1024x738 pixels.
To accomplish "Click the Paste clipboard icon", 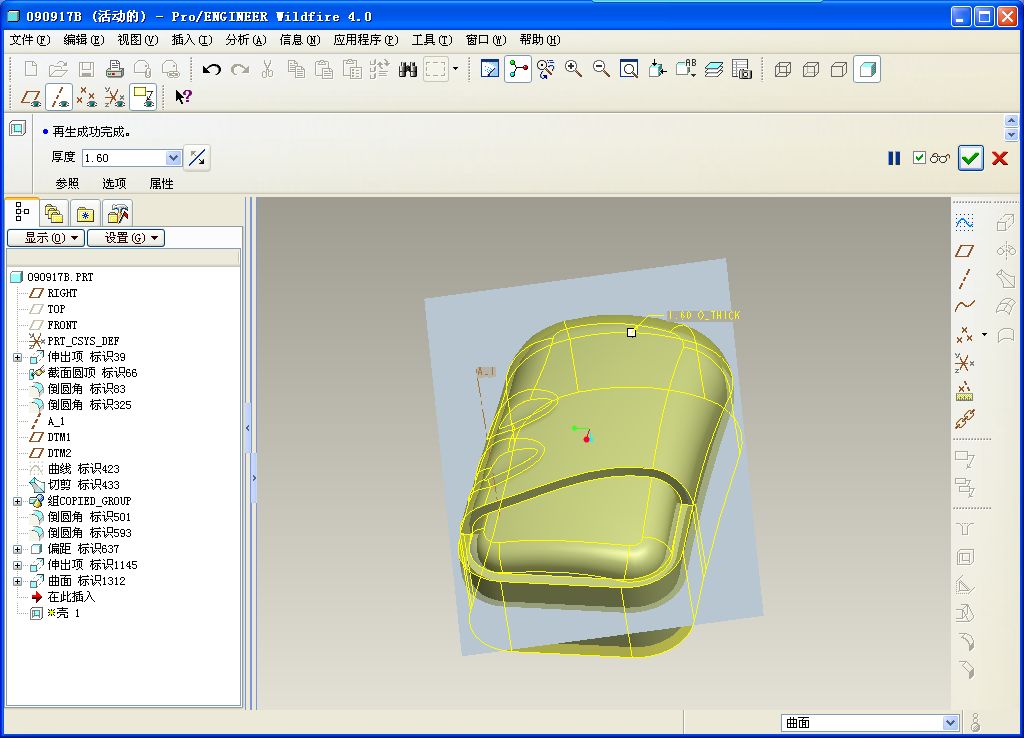I will point(324,69).
